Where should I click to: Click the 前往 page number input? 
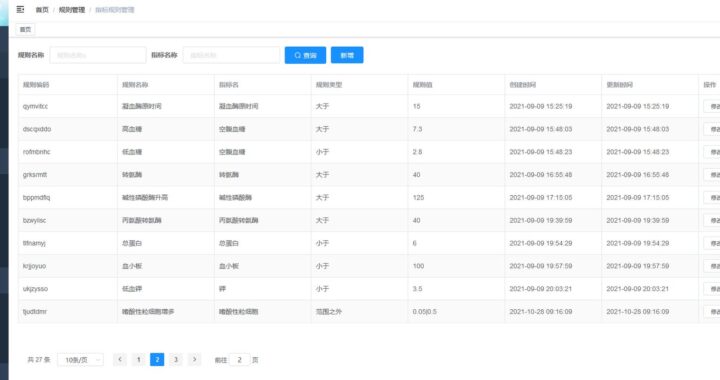click(x=239, y=360)
